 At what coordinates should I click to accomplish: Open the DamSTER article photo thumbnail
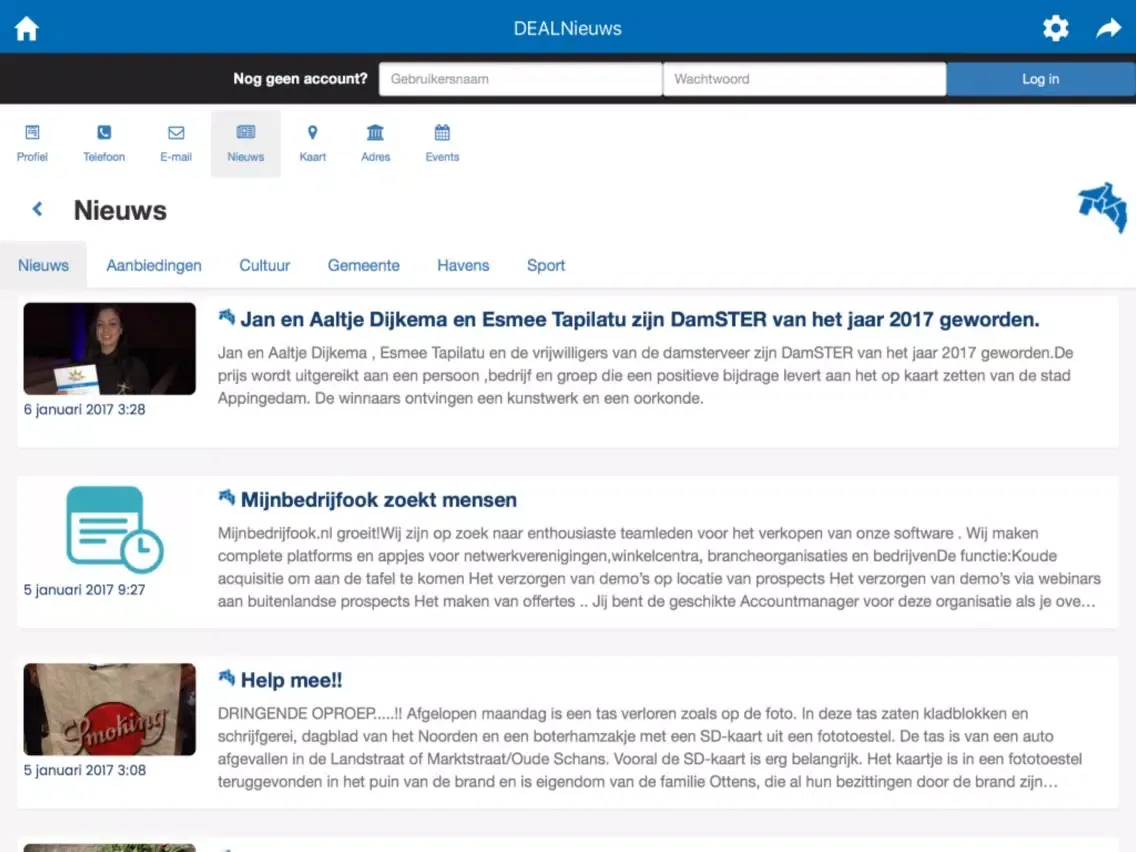coord(109,348)
